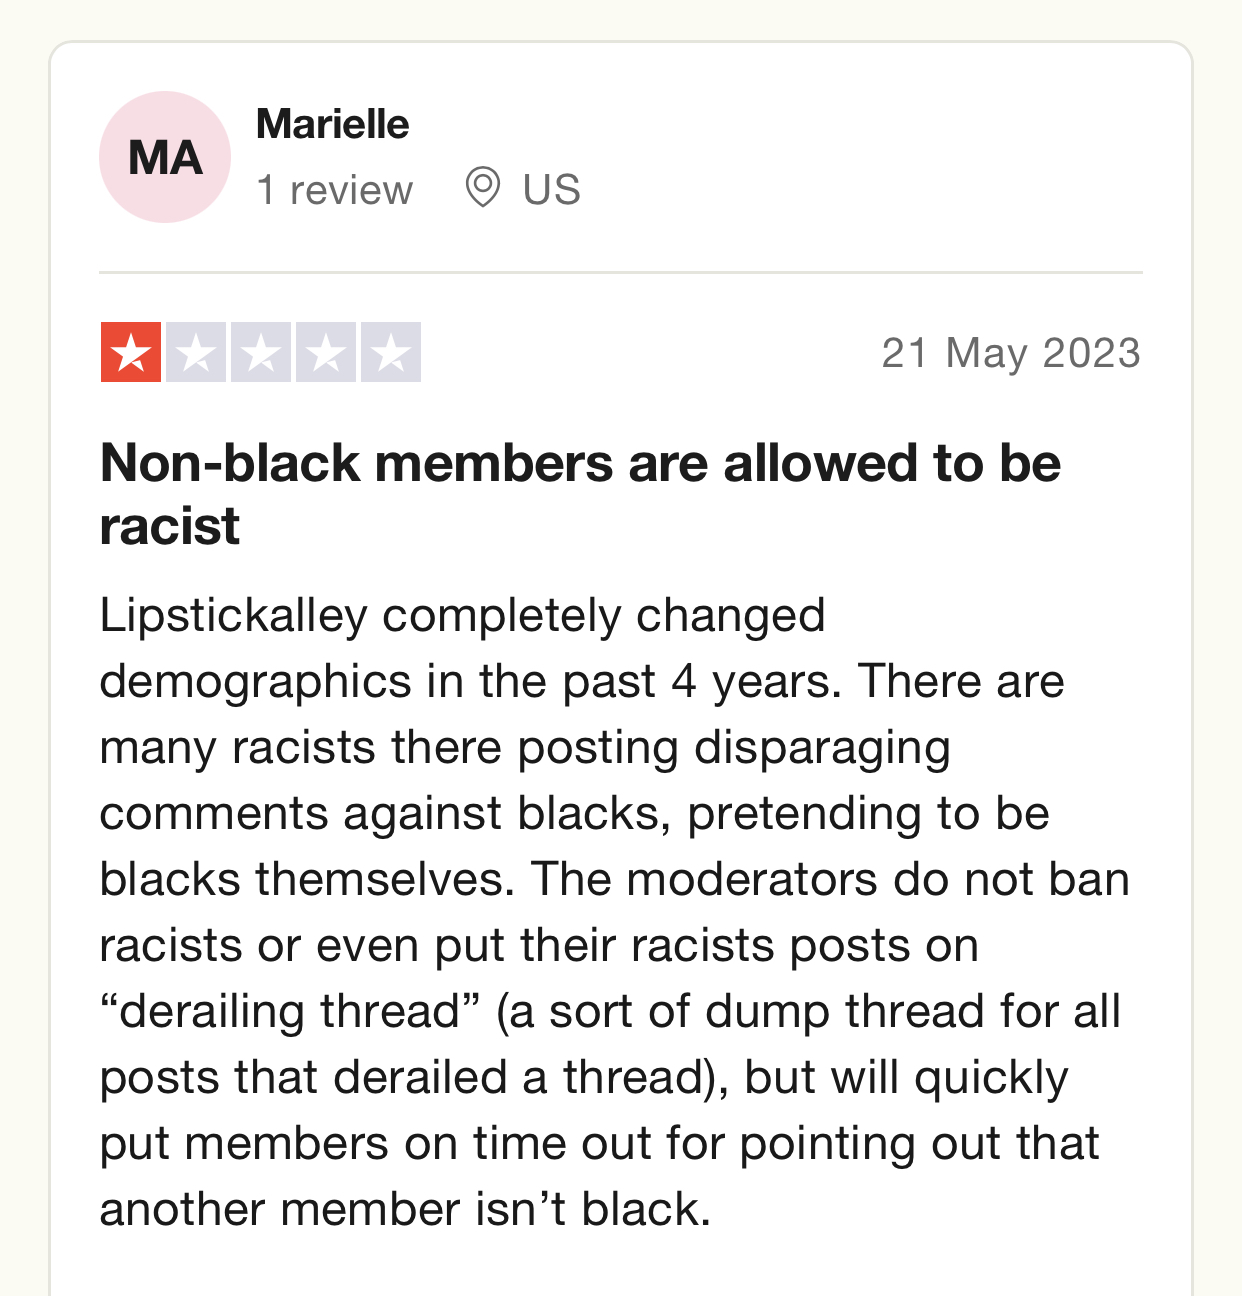The image size is (1242, 1296).
Task: Select the second grey star
Action: pos(196,352)
